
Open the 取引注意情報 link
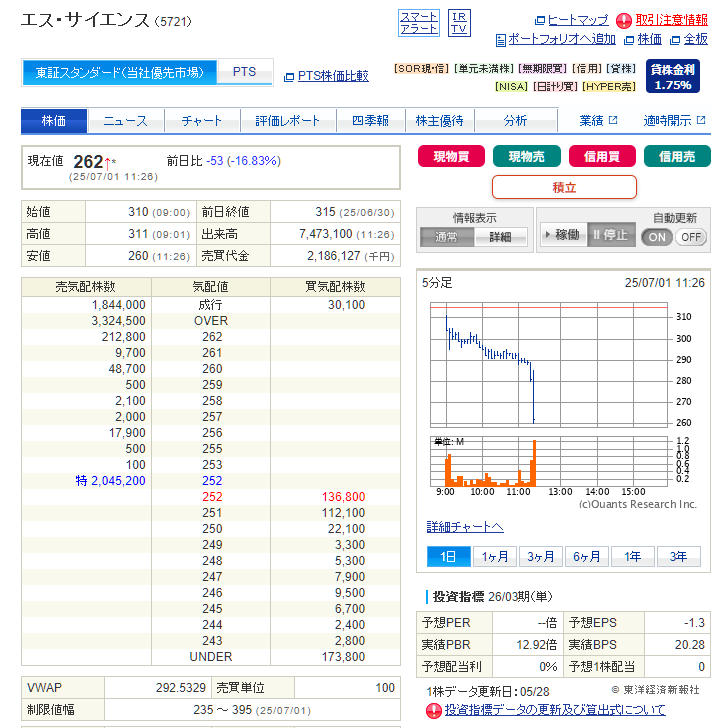tap(671, 20)
